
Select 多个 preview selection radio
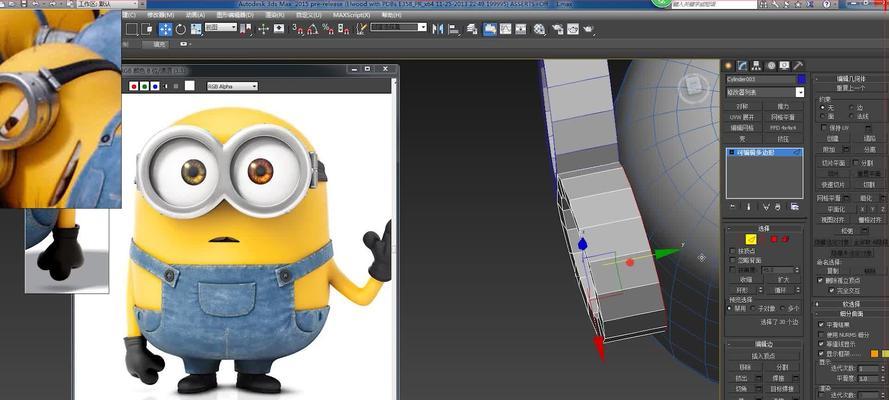(782, 308)
